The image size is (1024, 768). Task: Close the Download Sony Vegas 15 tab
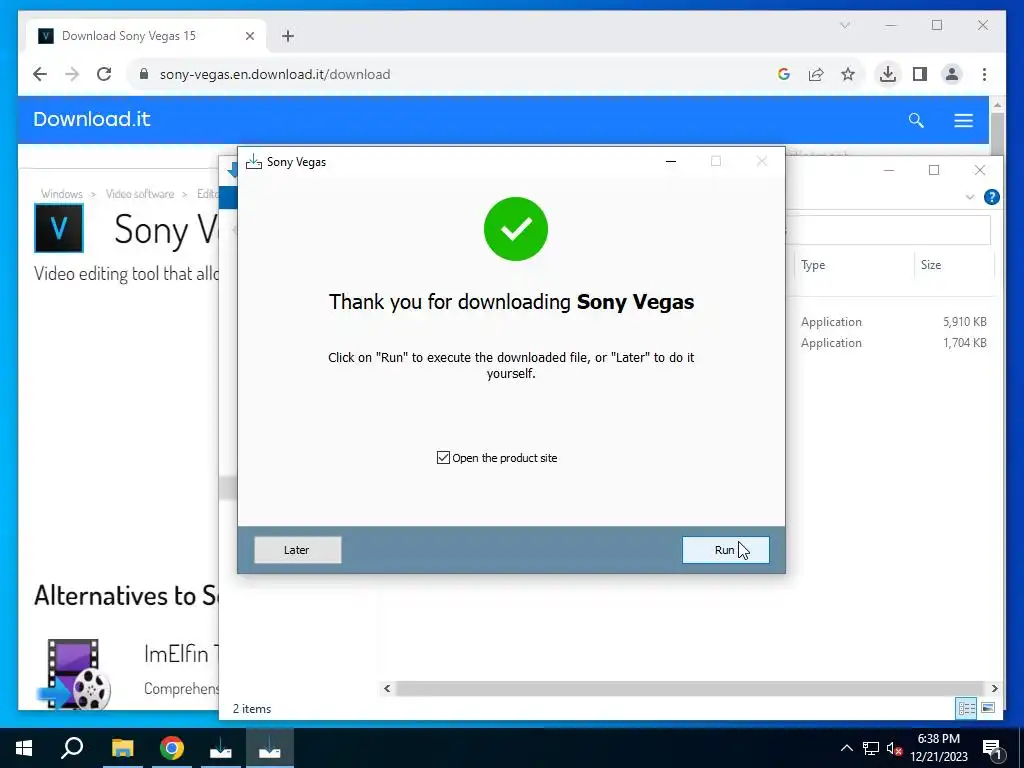tap(249, 36)
